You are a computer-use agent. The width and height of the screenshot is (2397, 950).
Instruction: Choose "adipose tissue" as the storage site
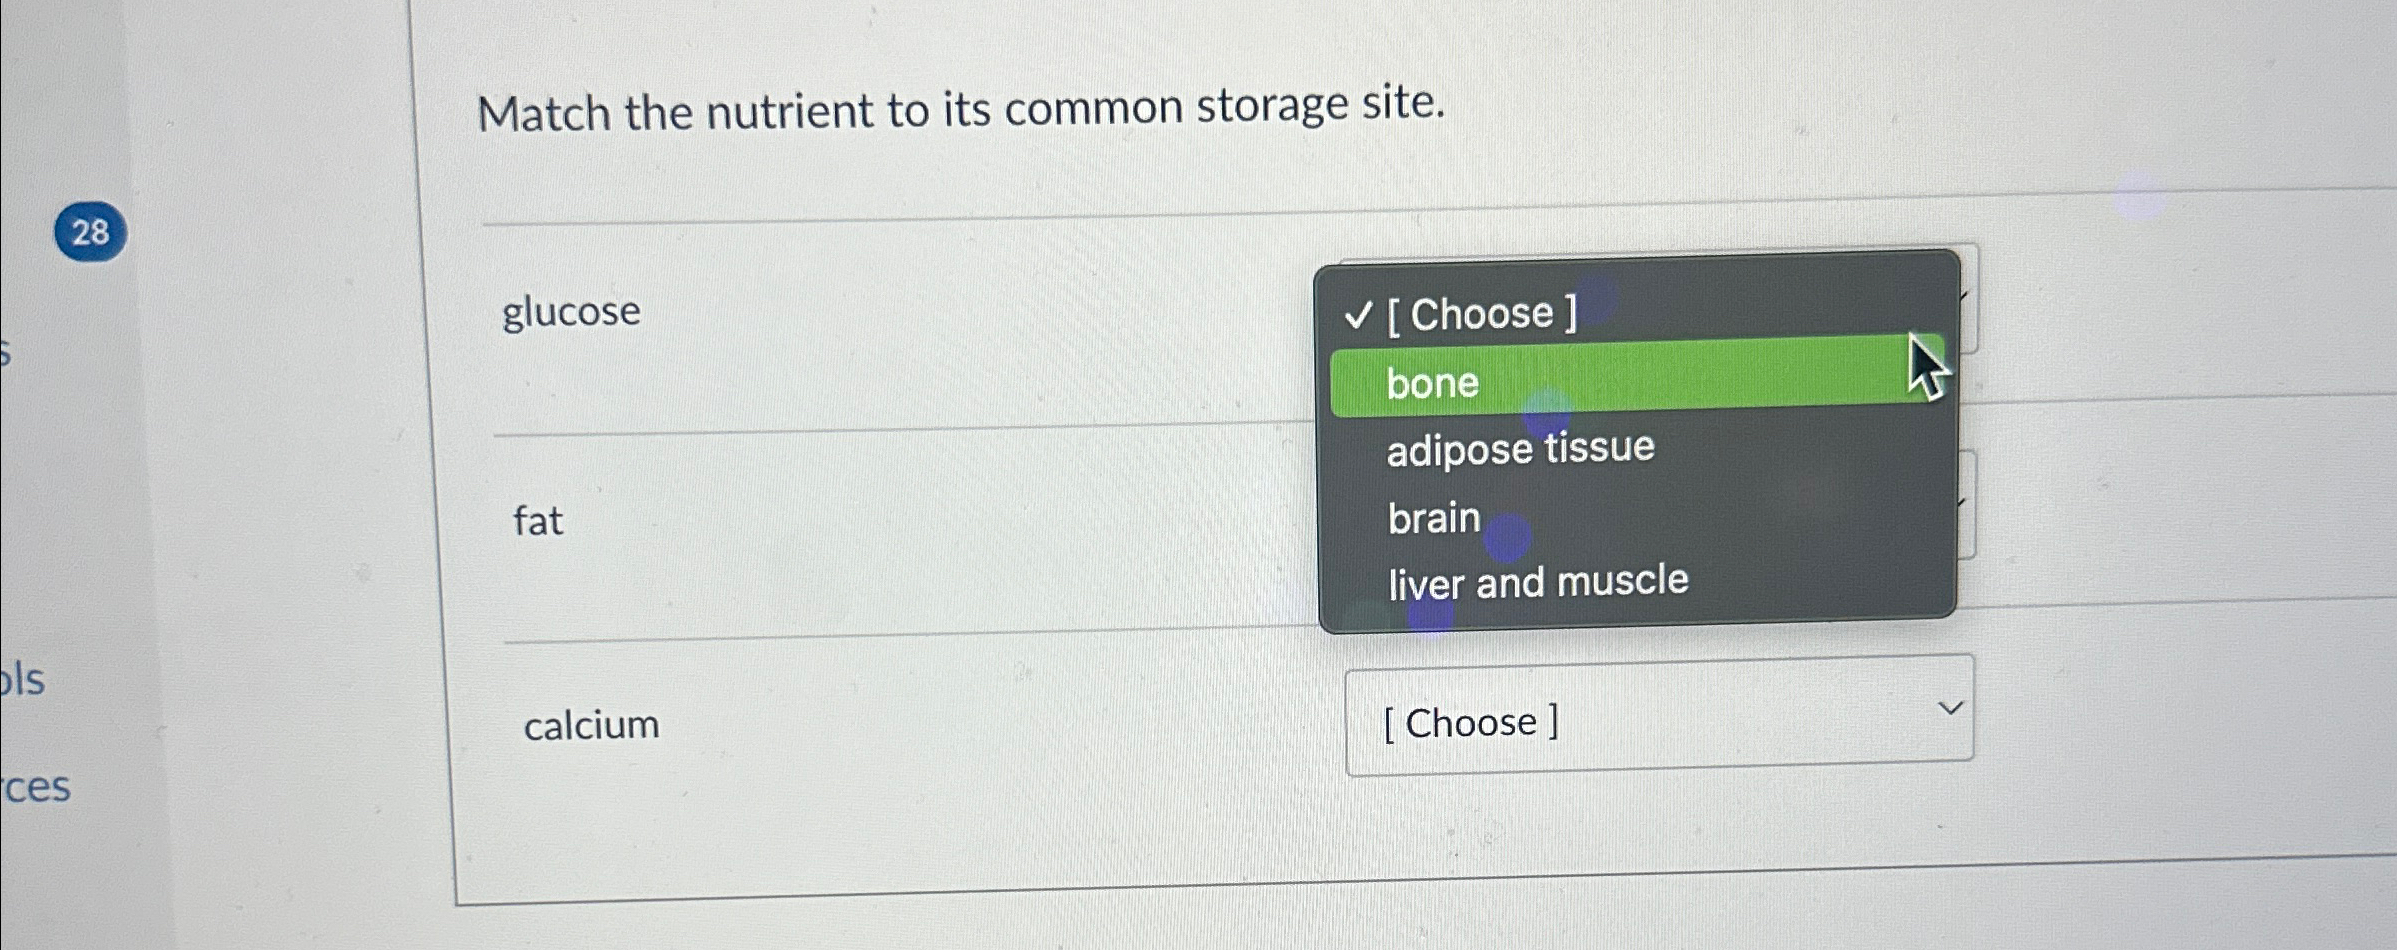(x=1520, y=448)
